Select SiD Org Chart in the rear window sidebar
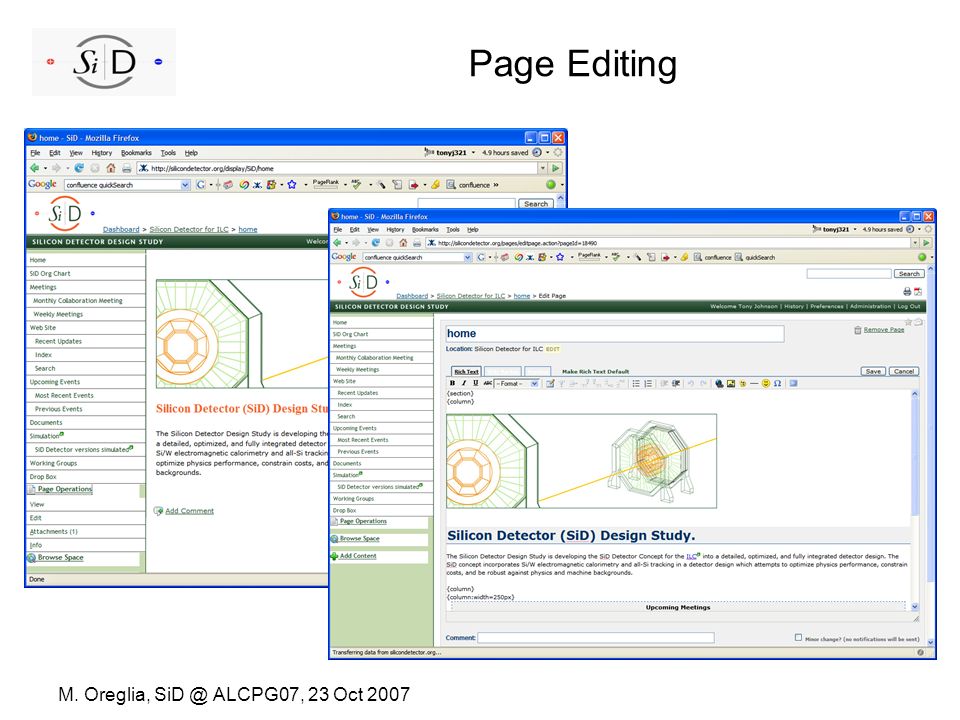The width and height of the screenshot is (960, 720). coord(50,274)
